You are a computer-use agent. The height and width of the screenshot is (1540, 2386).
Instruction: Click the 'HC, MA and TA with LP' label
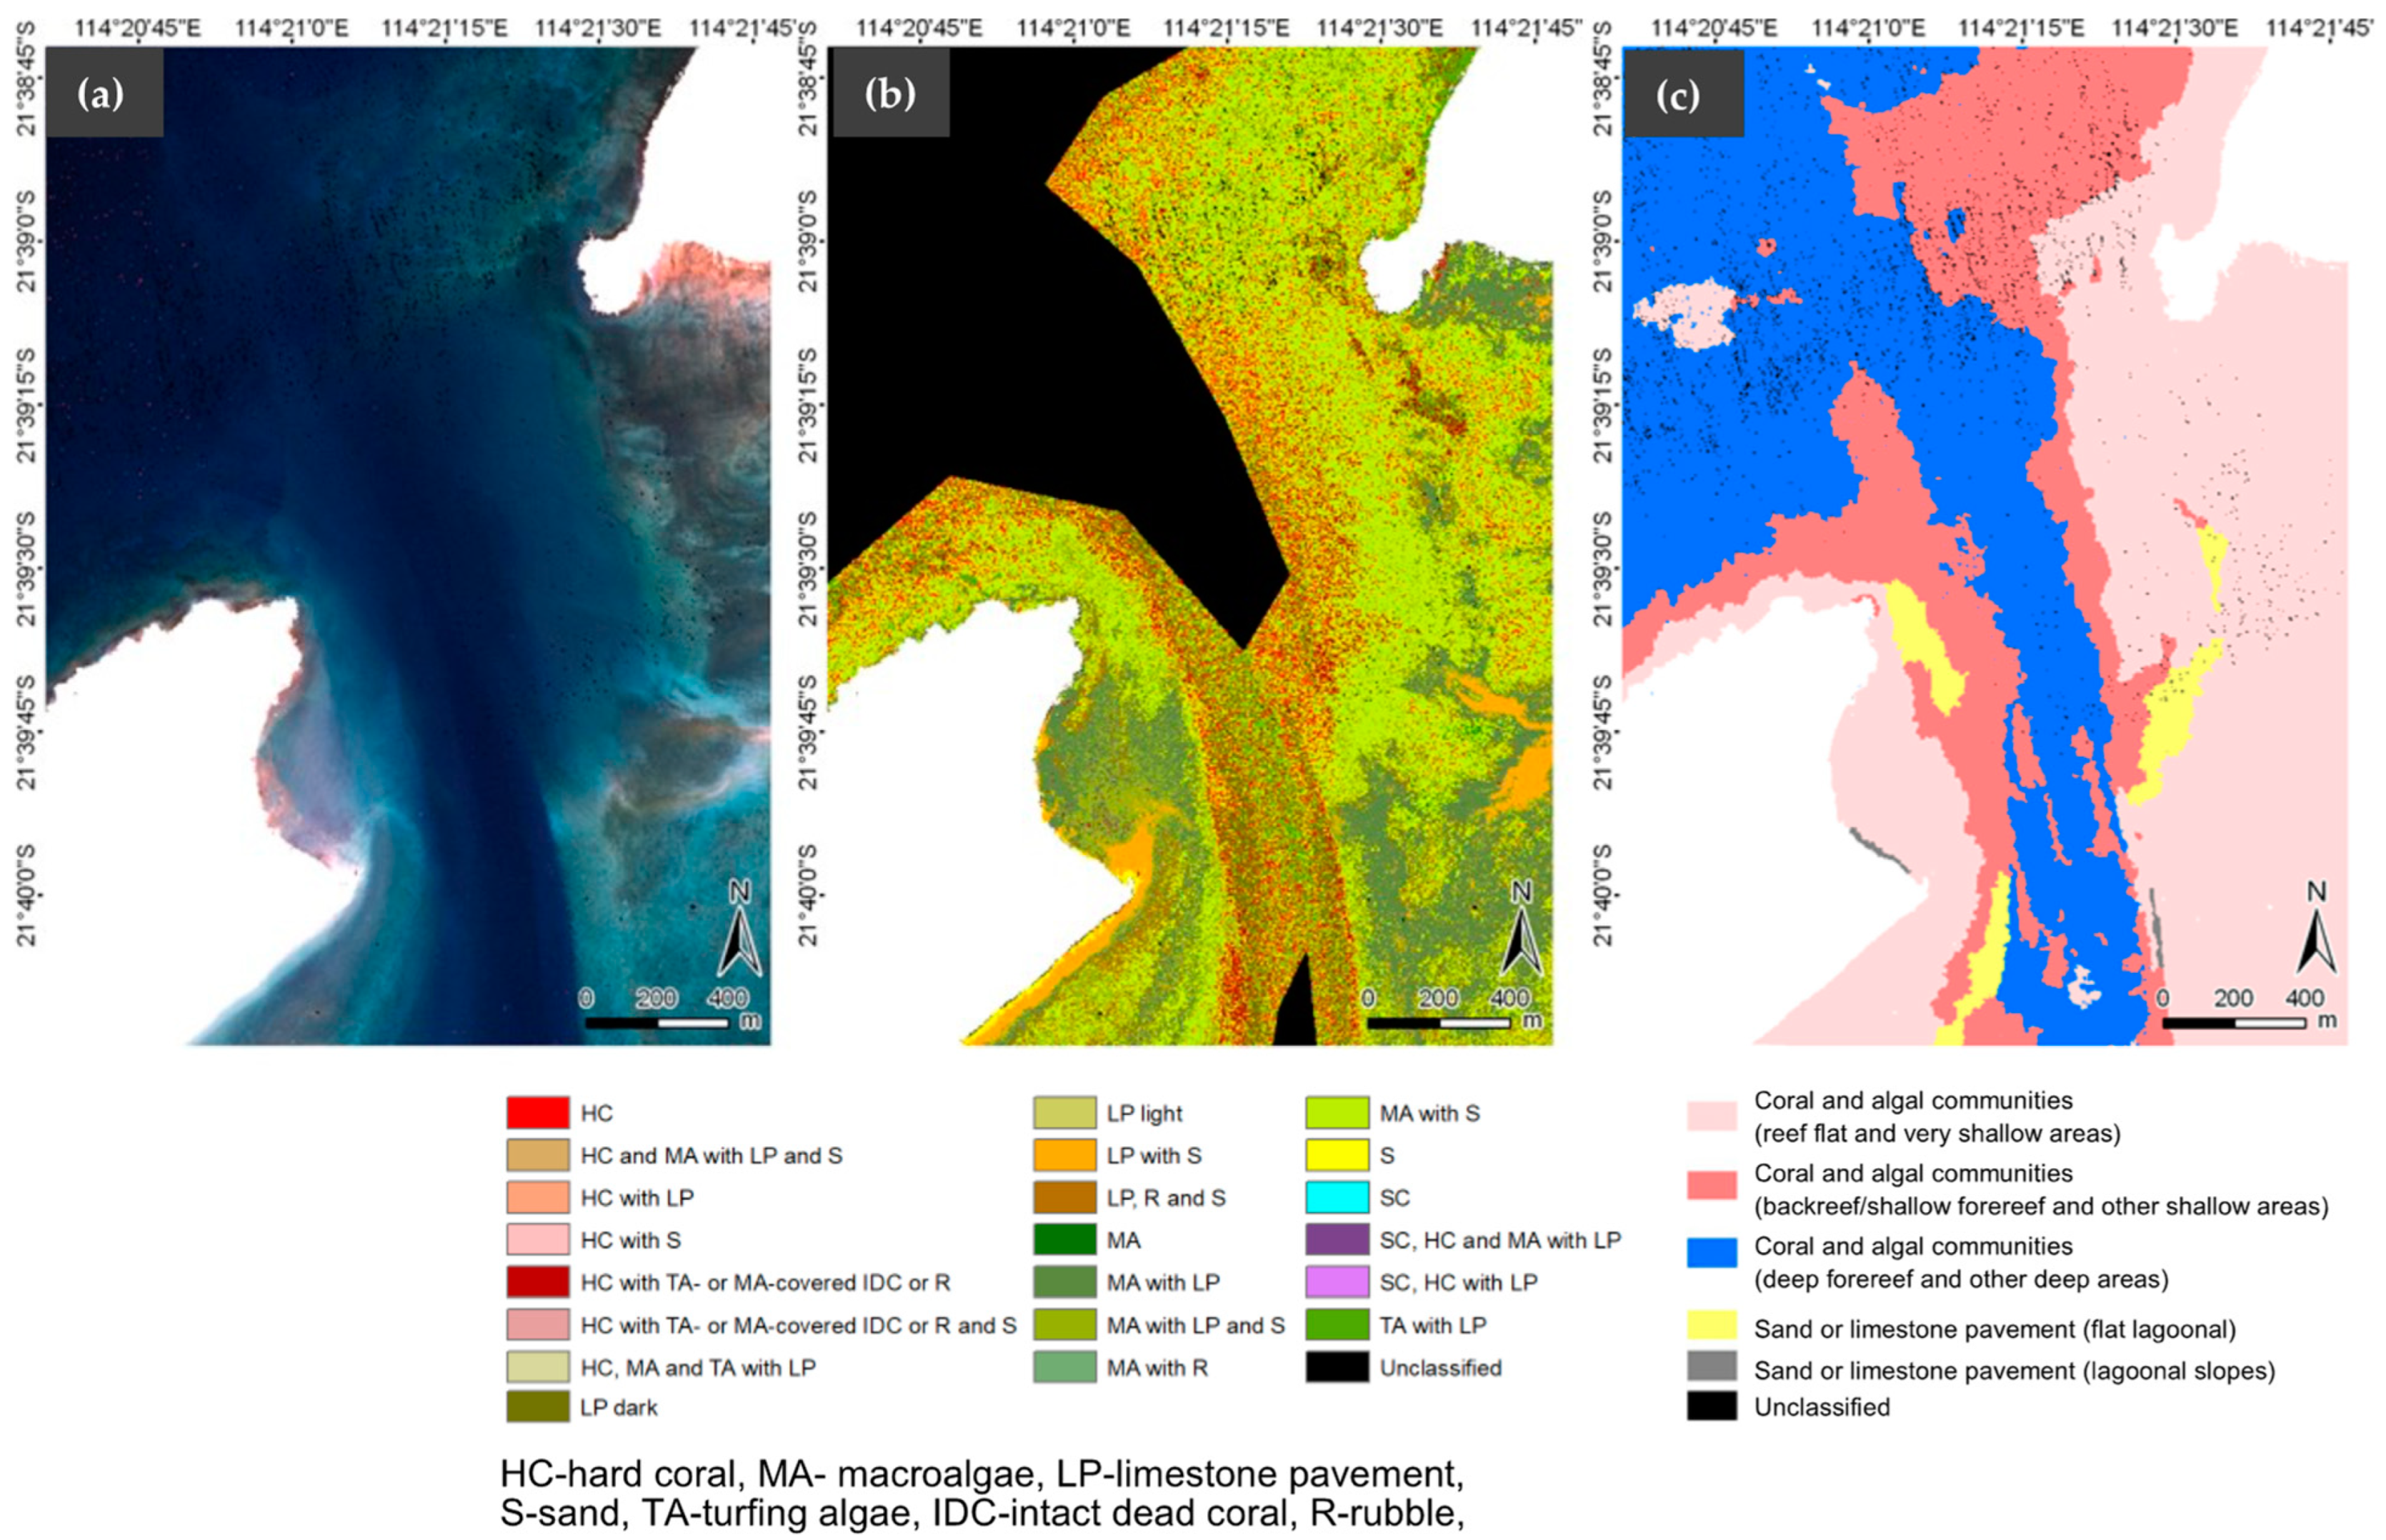point(698,1367)
